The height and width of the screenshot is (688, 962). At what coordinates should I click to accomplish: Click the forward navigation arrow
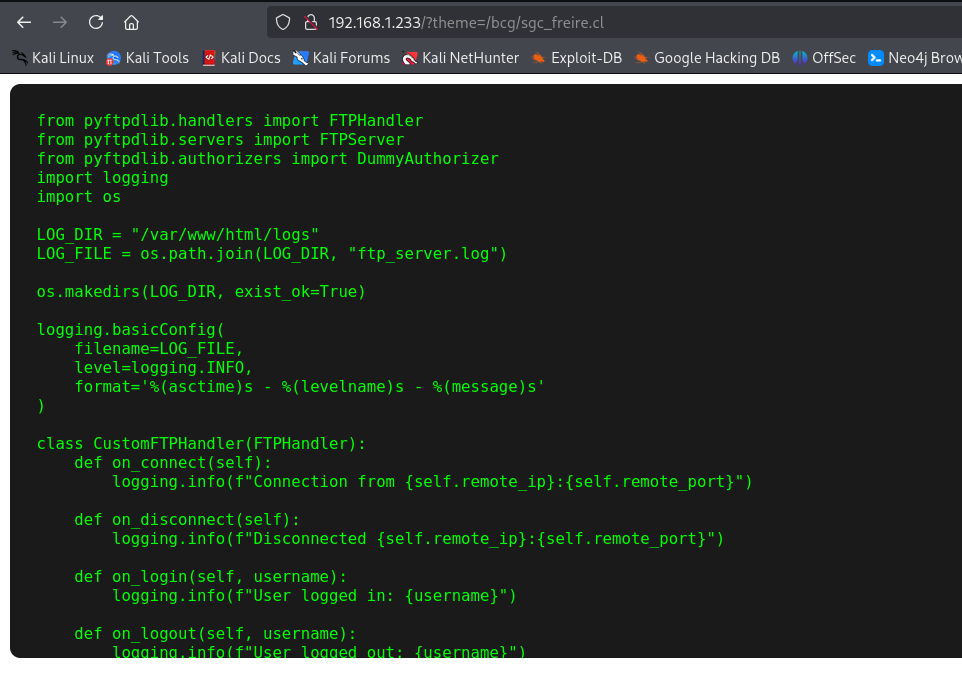pos(60,22)
